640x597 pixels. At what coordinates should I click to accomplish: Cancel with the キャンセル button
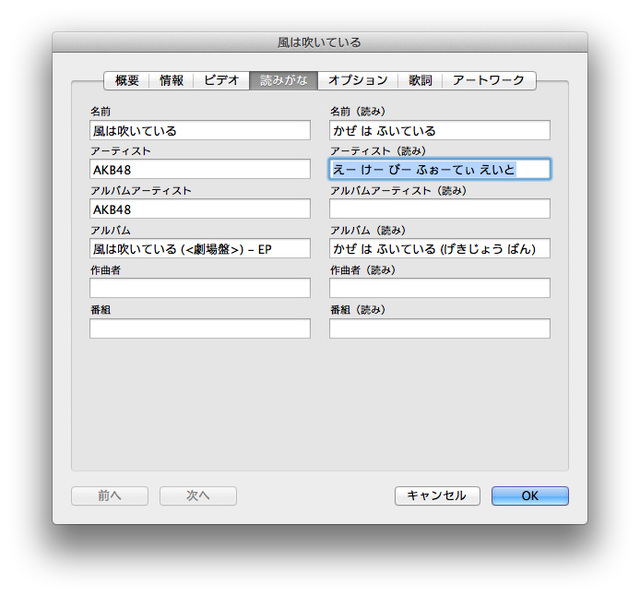point(437,496)
